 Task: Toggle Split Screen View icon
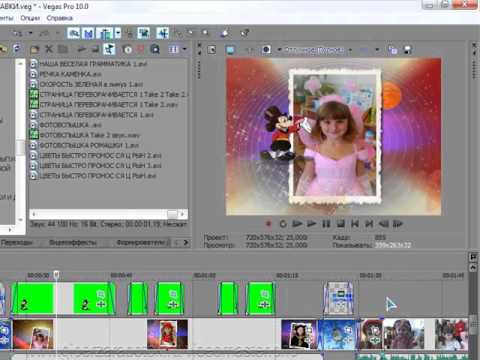pos(266,50)
